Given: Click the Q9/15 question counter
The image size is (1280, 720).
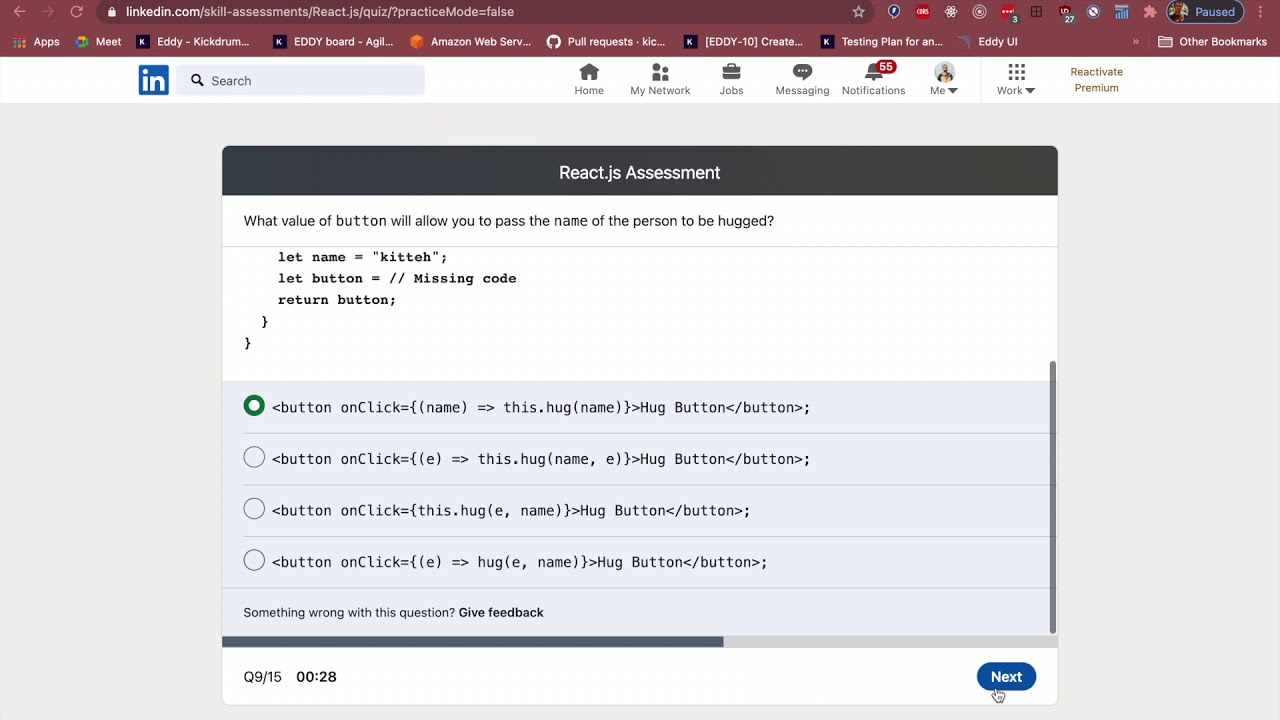Looking at the screenshot, I should [x=262, y=677].
